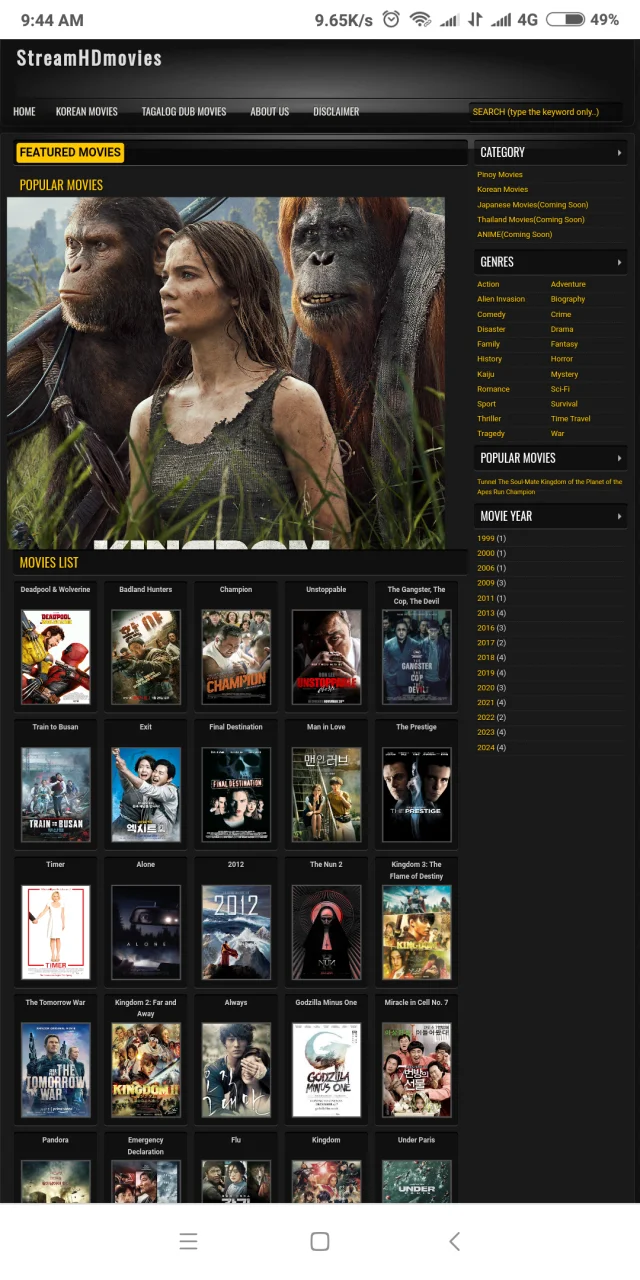This screenshot has height=1280, width=640.
Task: Open the KOREAN MOVIES menu item
Action: tap(87, 111)
